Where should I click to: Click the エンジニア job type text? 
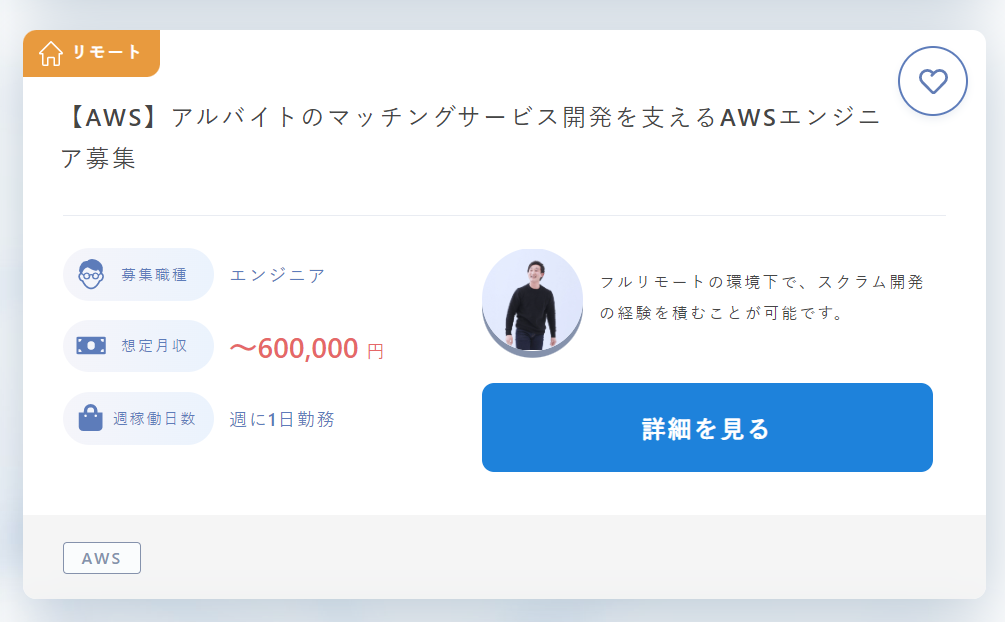278,275
